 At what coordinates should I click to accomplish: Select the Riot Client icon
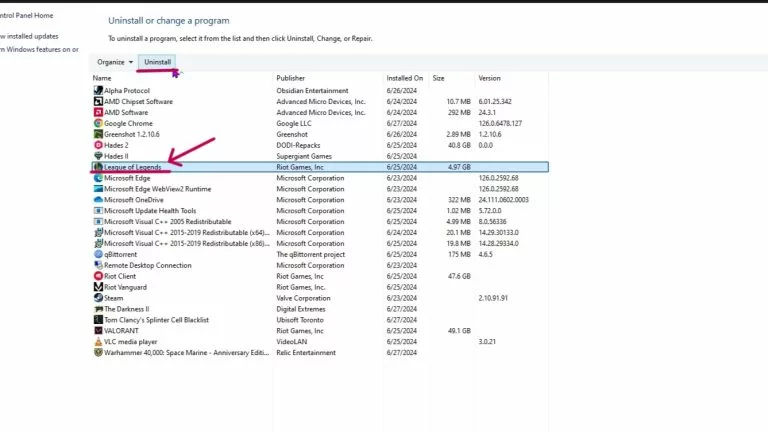[x=98, y=276]
